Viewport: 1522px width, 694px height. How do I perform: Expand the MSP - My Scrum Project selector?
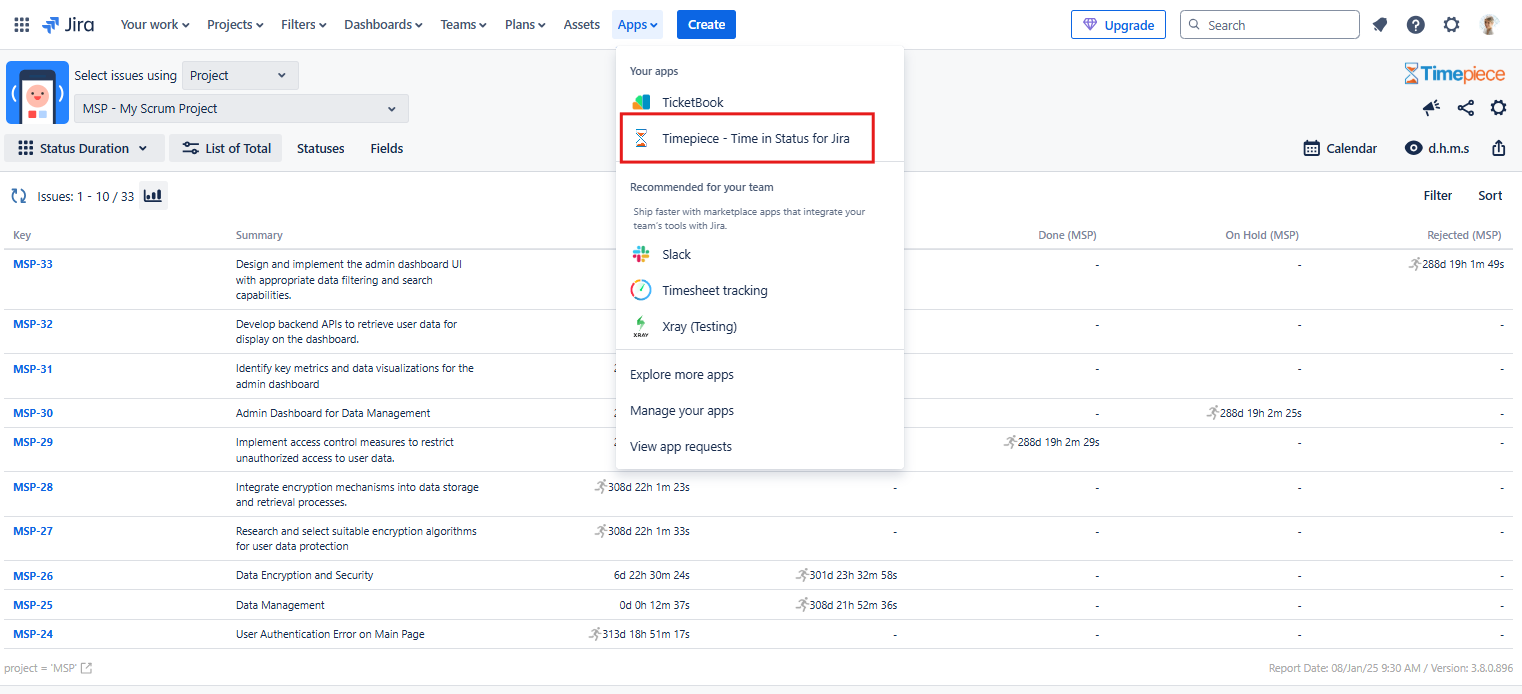241,108
